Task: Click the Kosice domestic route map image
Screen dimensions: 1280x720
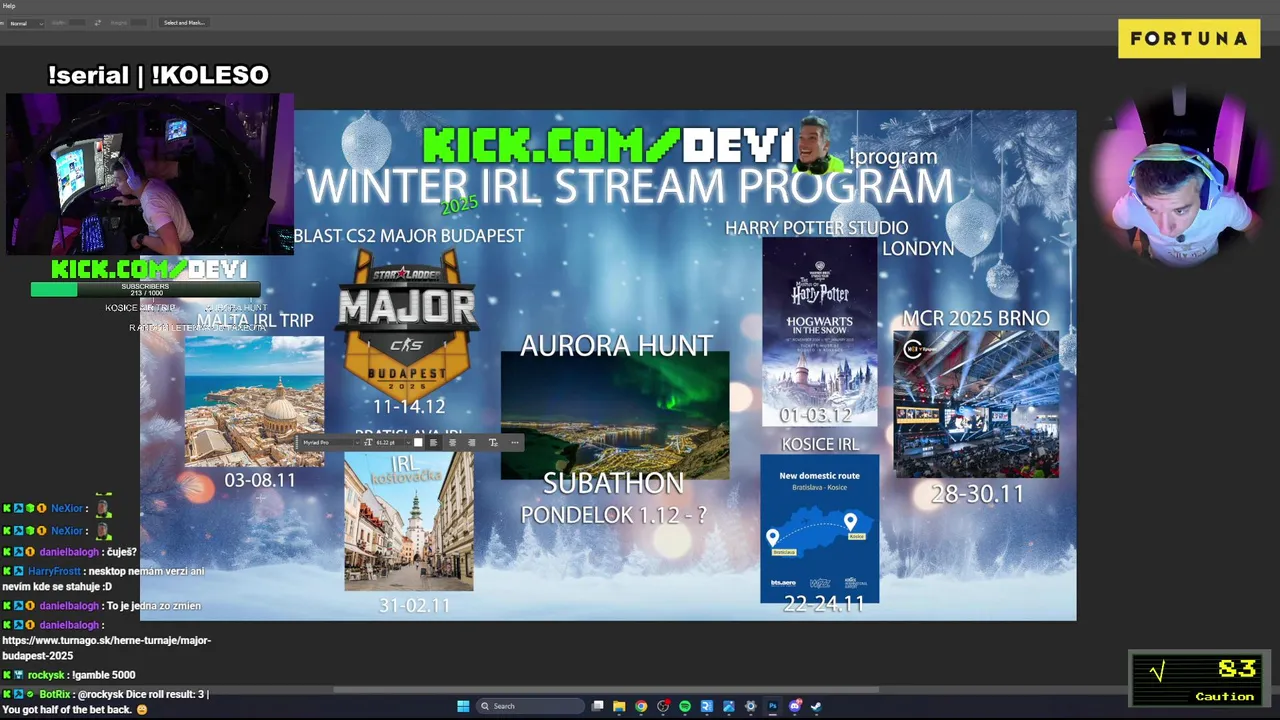Action: coord(820,528)
